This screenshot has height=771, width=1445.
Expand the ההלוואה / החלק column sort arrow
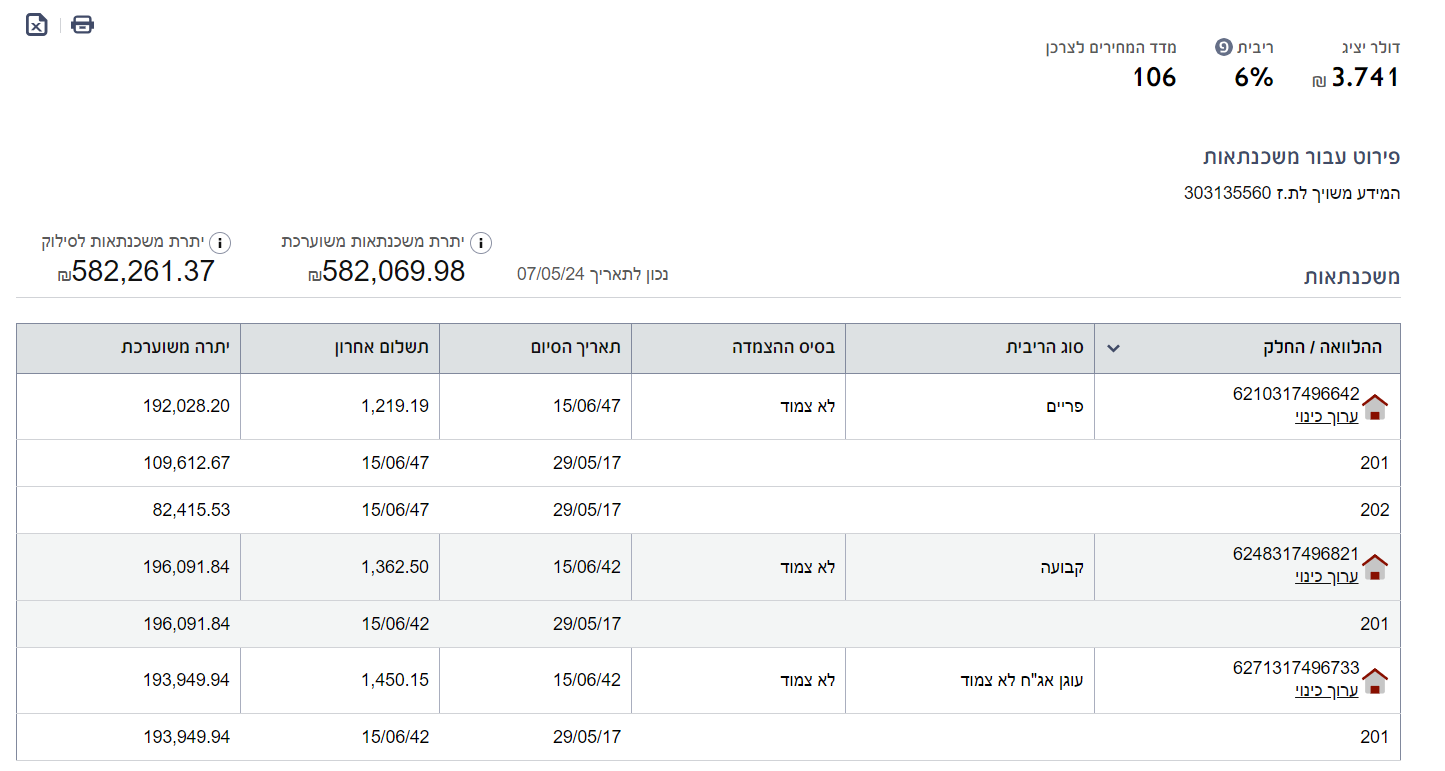1113,349
